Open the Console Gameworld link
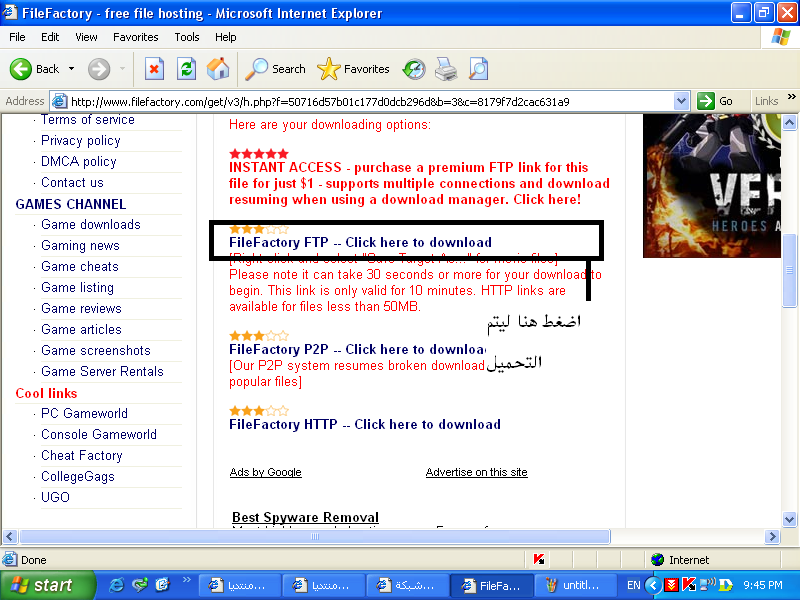The height and width of the screenshot is (600, 800). pyautogui.click(x=98, y=434)
